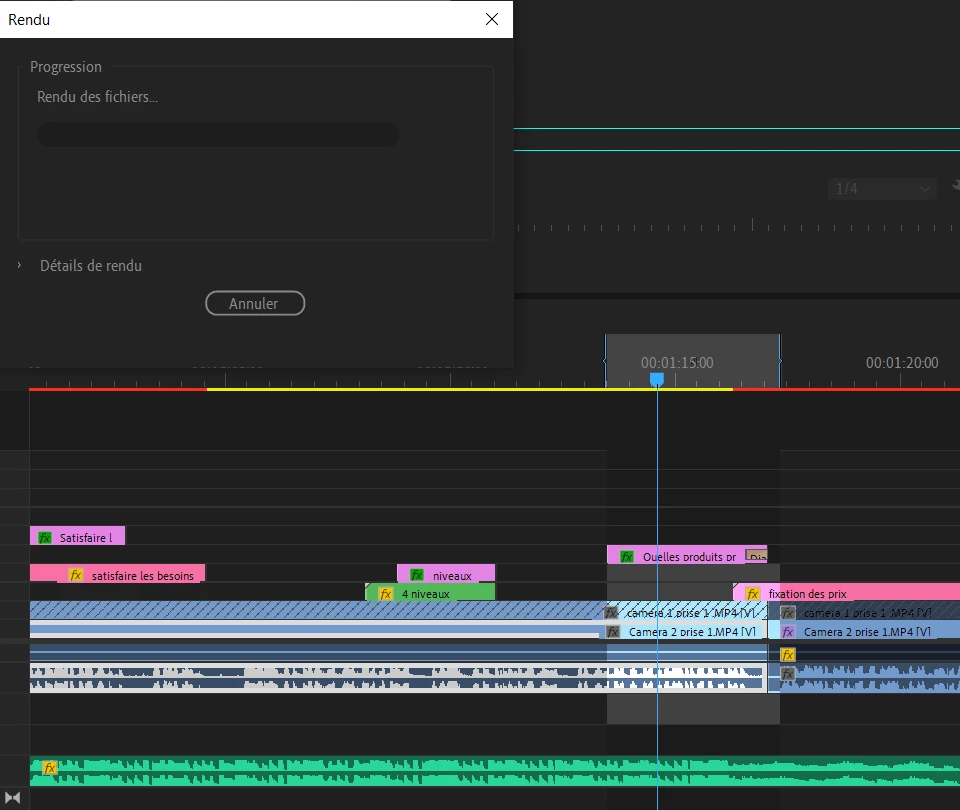Click the yellow fx badge on the blue audio clip
The width and height of the screenshot is (960, 810).
788,654
